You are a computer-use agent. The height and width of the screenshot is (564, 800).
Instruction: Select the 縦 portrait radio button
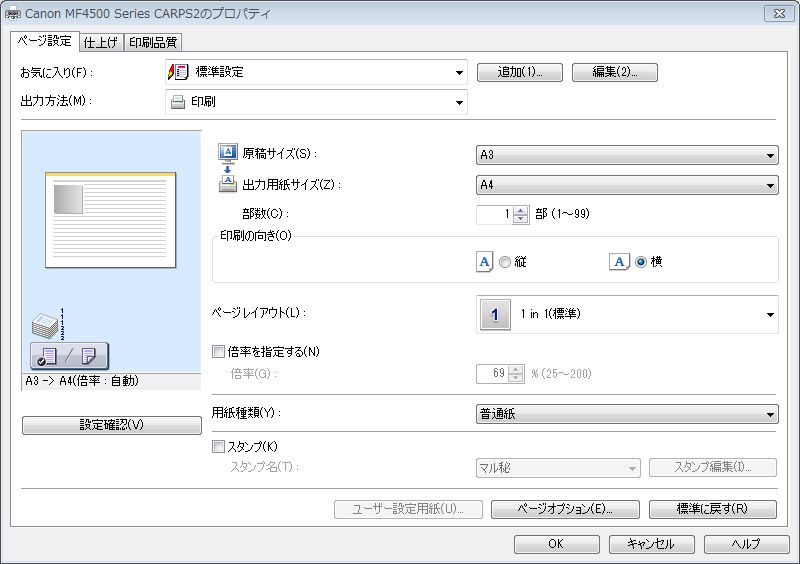505,262
